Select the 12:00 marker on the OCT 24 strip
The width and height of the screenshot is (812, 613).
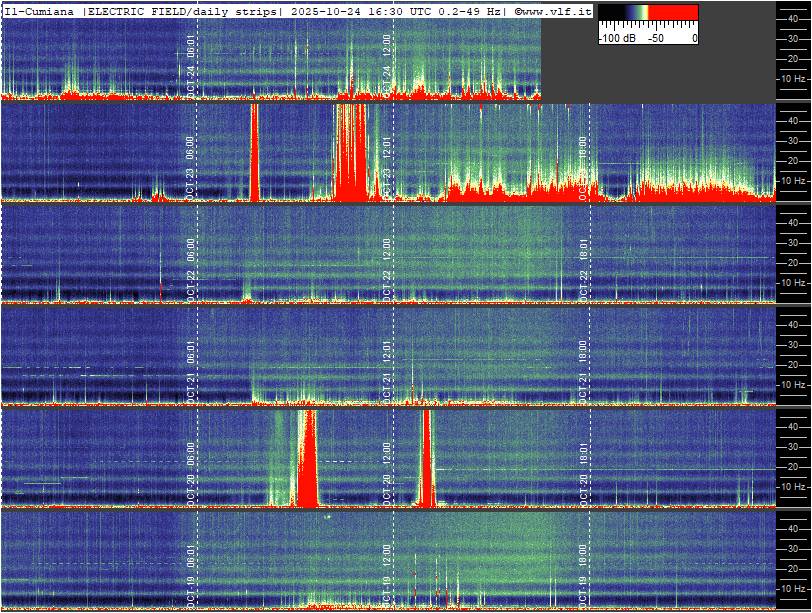coord(388,44)
